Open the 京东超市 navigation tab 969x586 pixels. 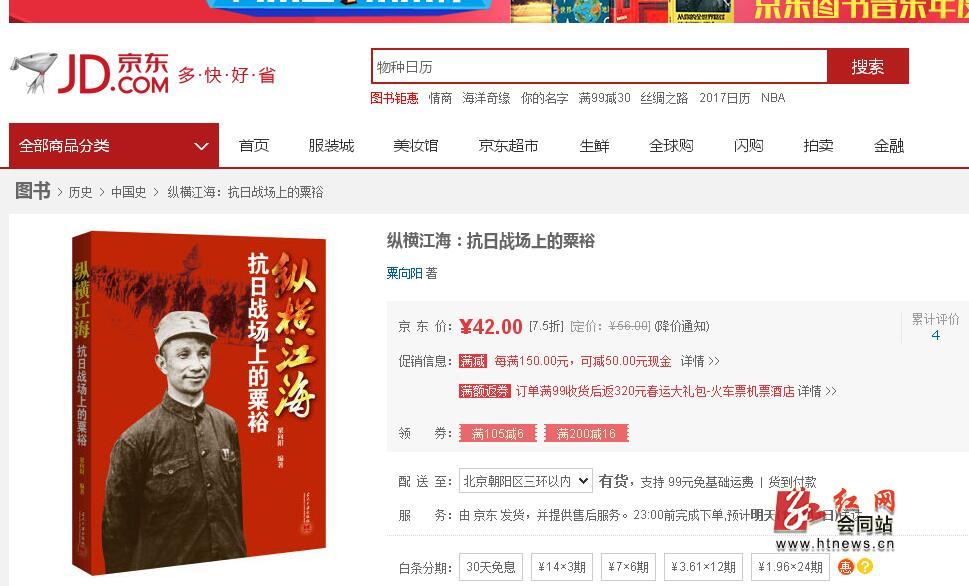[x=509, y=145]
